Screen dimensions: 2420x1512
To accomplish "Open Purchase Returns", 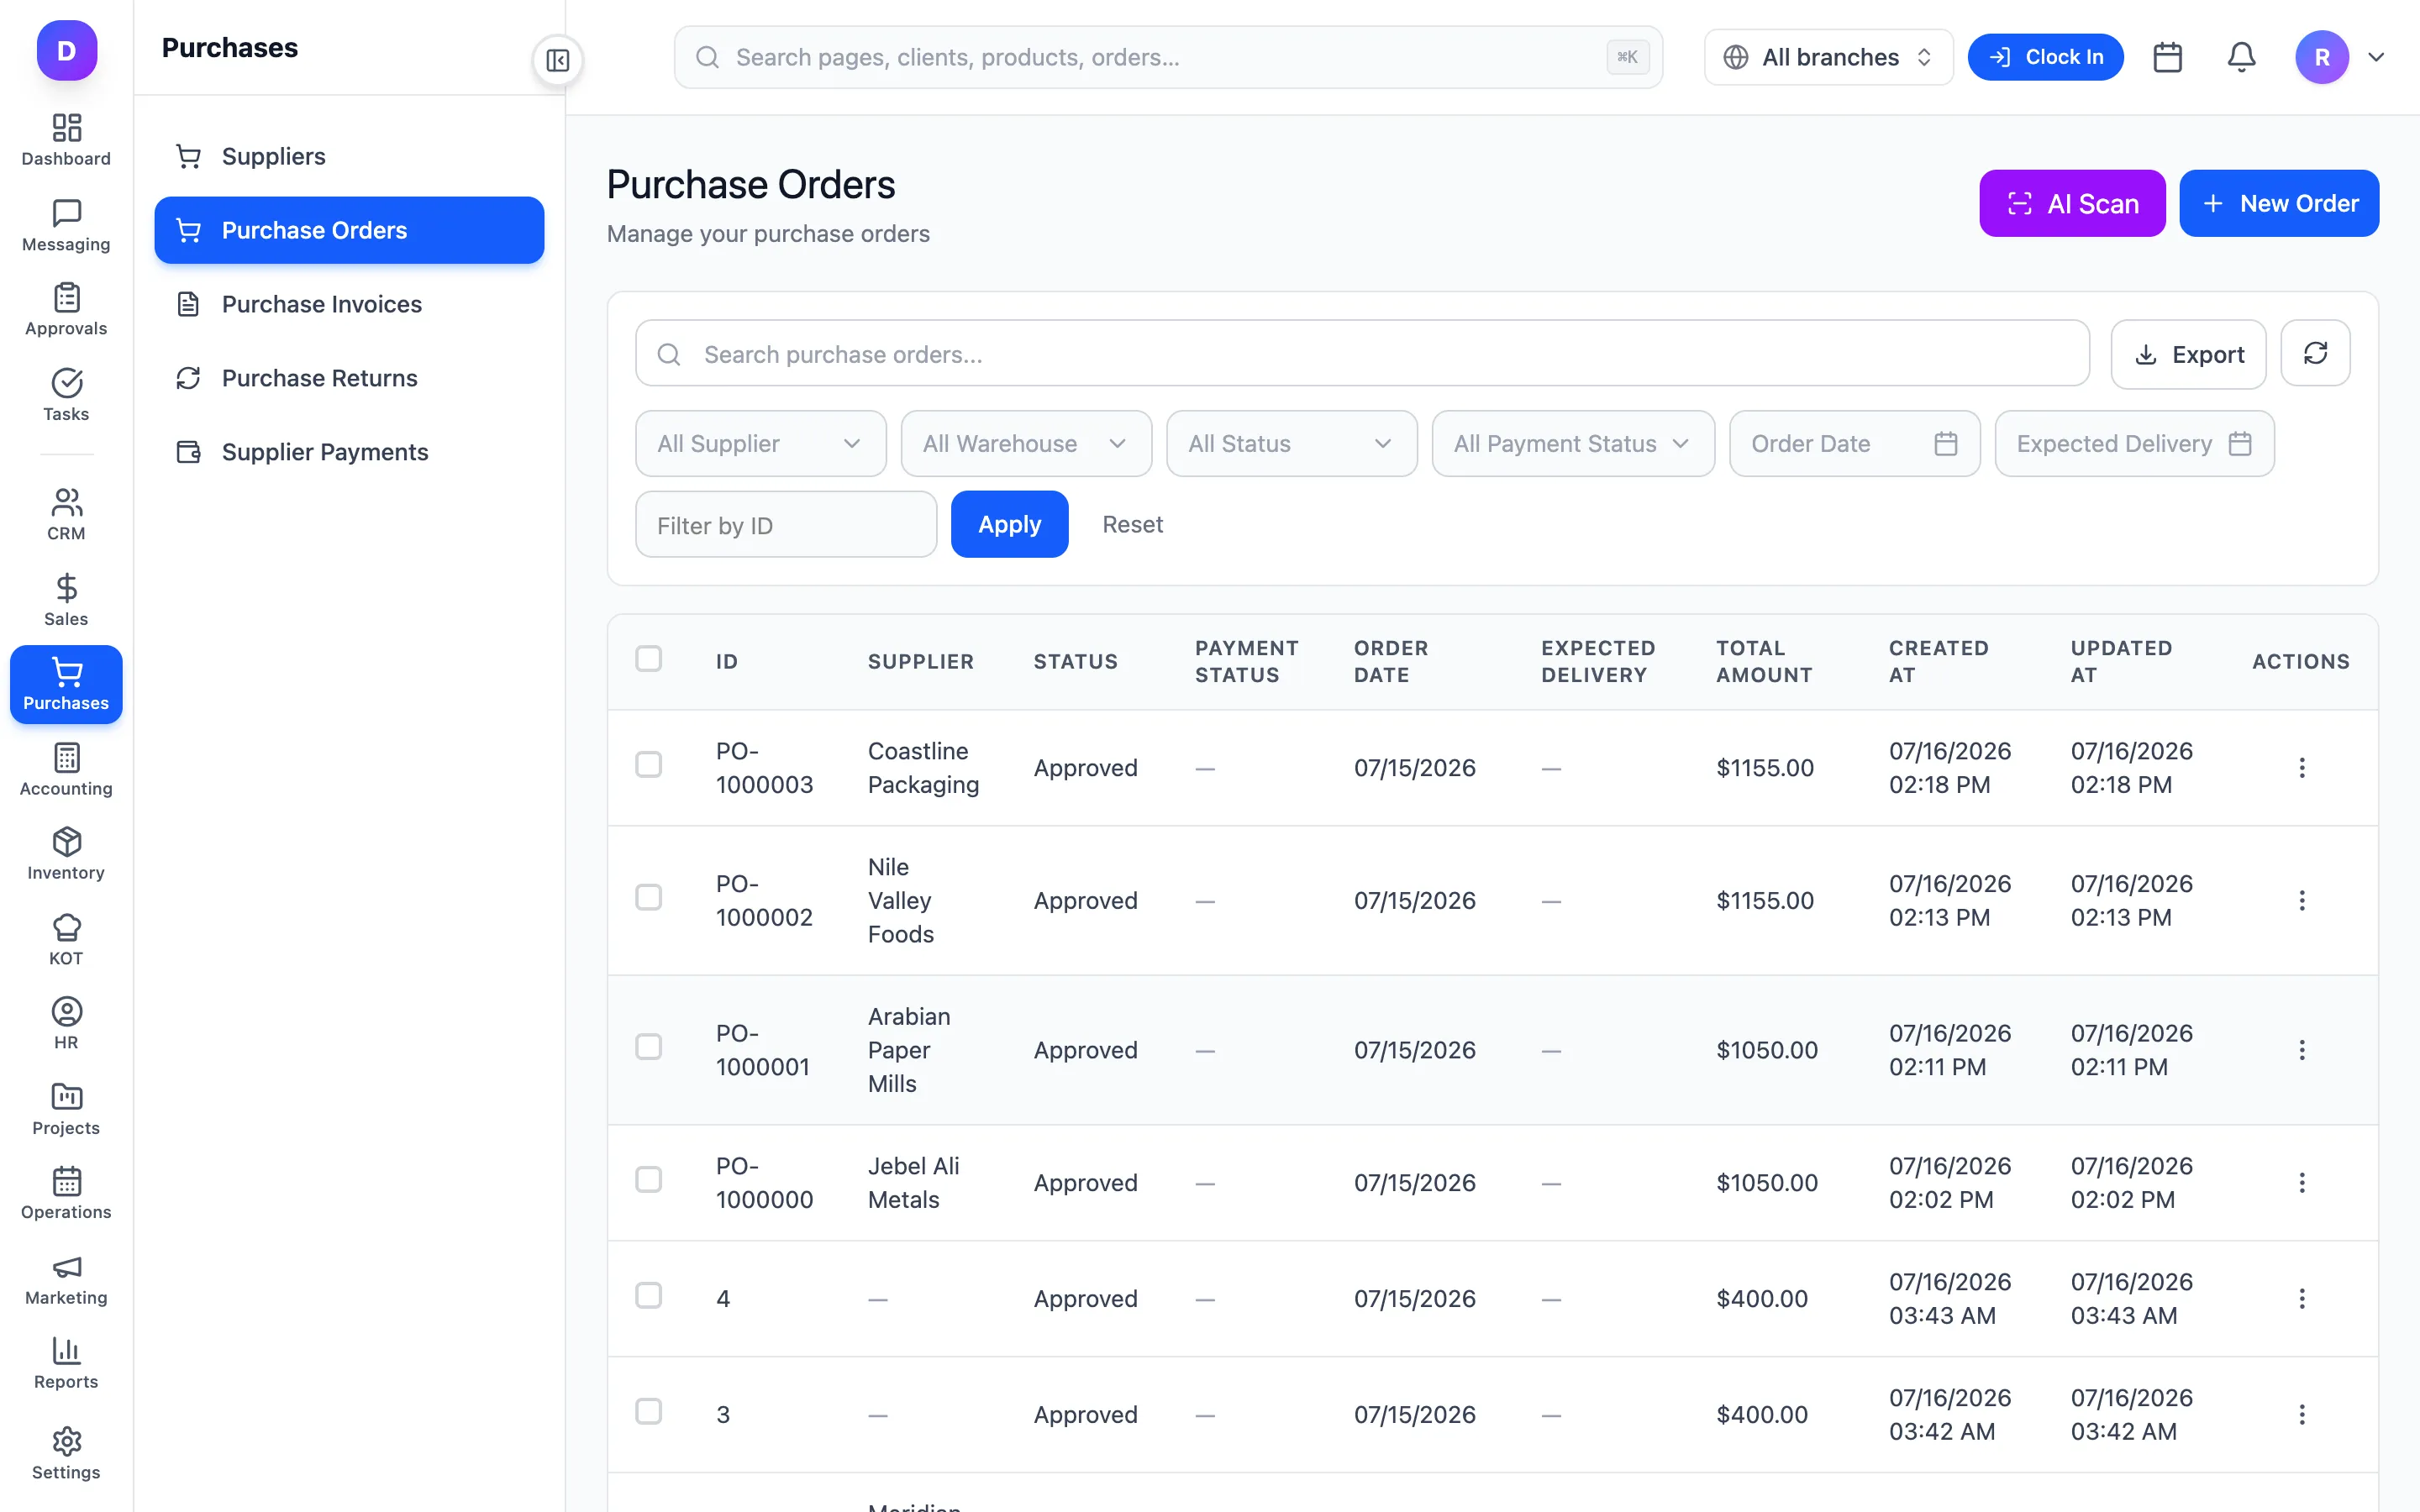I will click(349, 378).
